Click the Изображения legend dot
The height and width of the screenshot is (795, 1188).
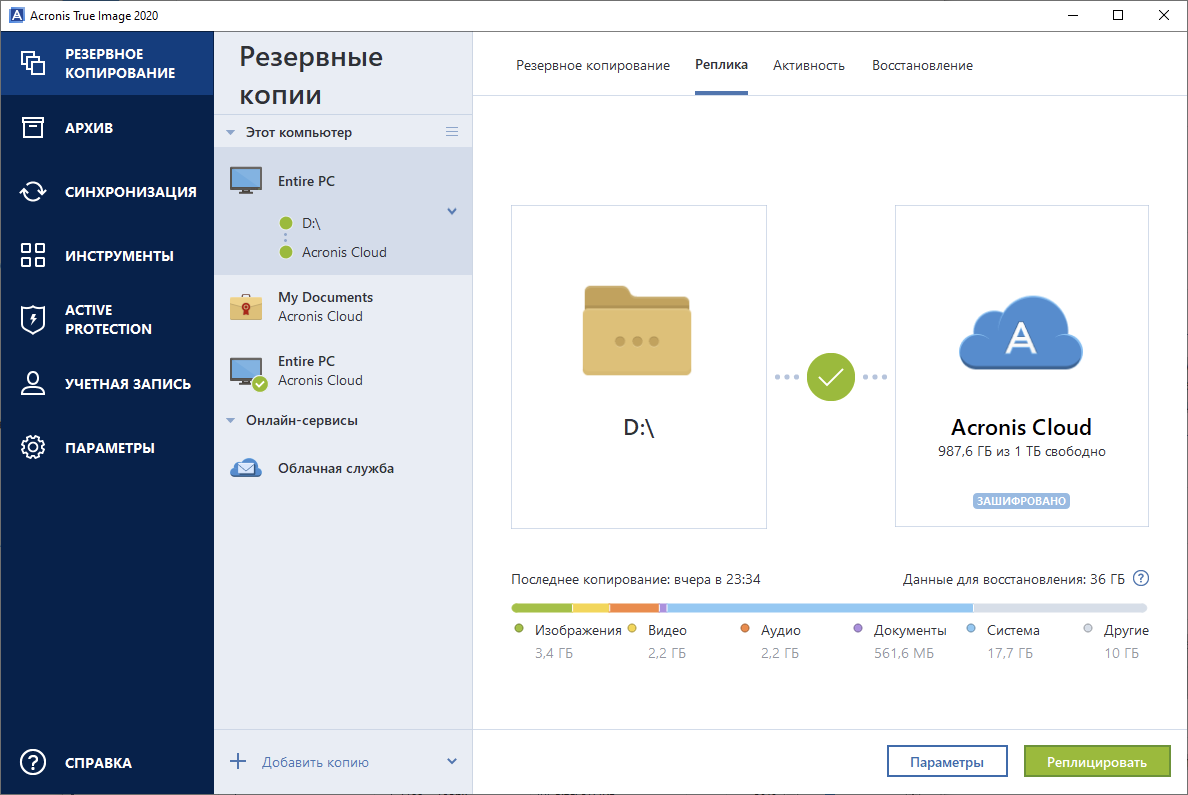tap(519, 628)
